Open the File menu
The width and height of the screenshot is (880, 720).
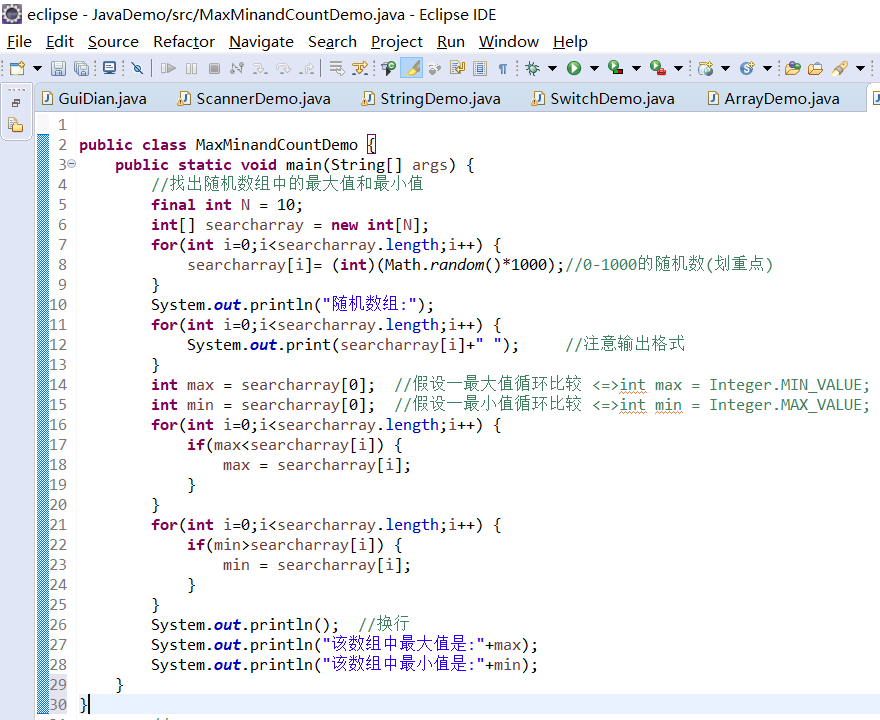click(x=19, y=42)
